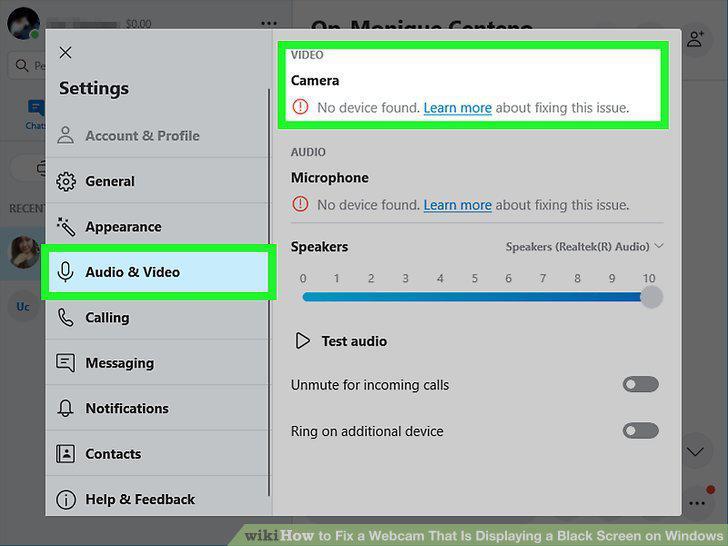Click the Test audio label
Screen dimensions: 728x546
(x=354, y=341)
